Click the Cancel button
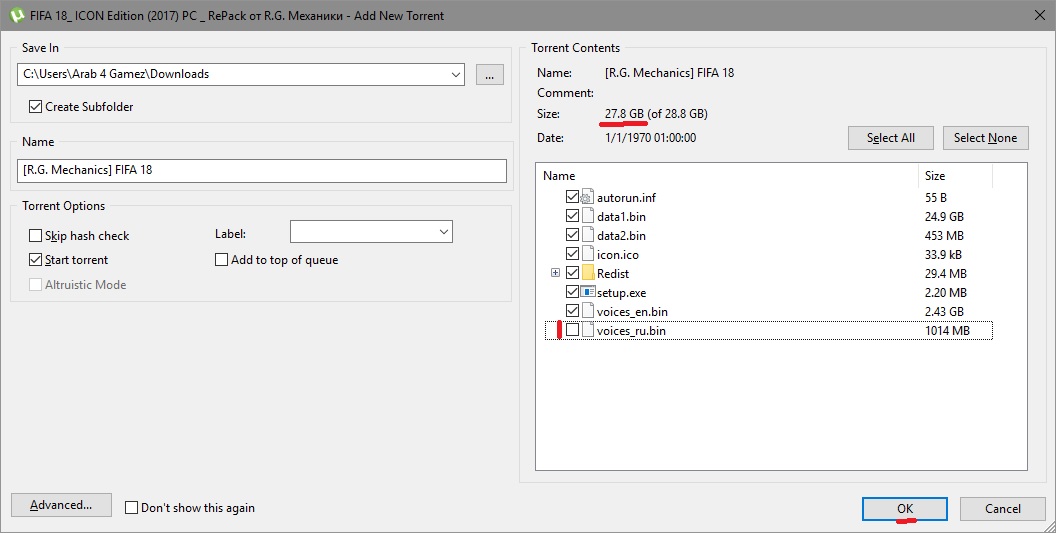 [x=1002, y=509]
